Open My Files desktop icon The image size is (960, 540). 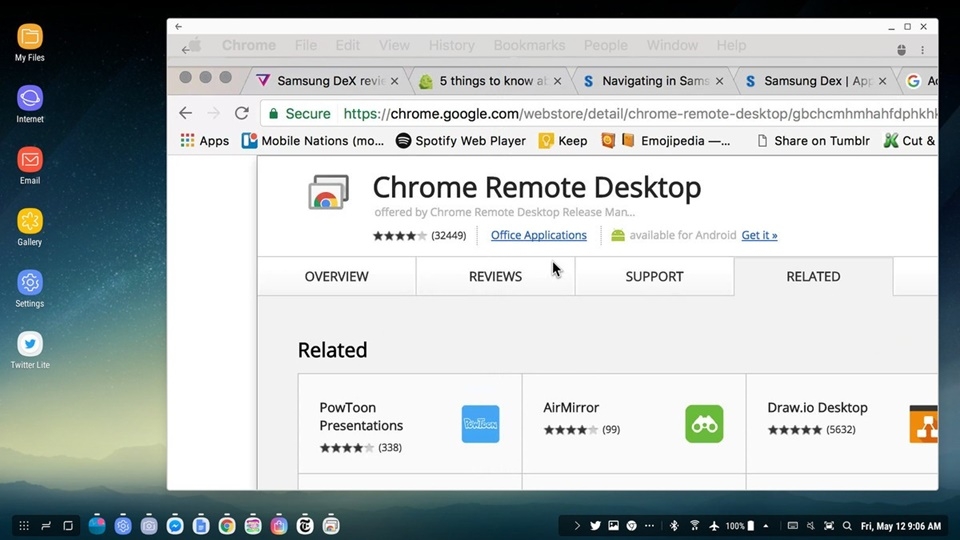coord(29,42)
